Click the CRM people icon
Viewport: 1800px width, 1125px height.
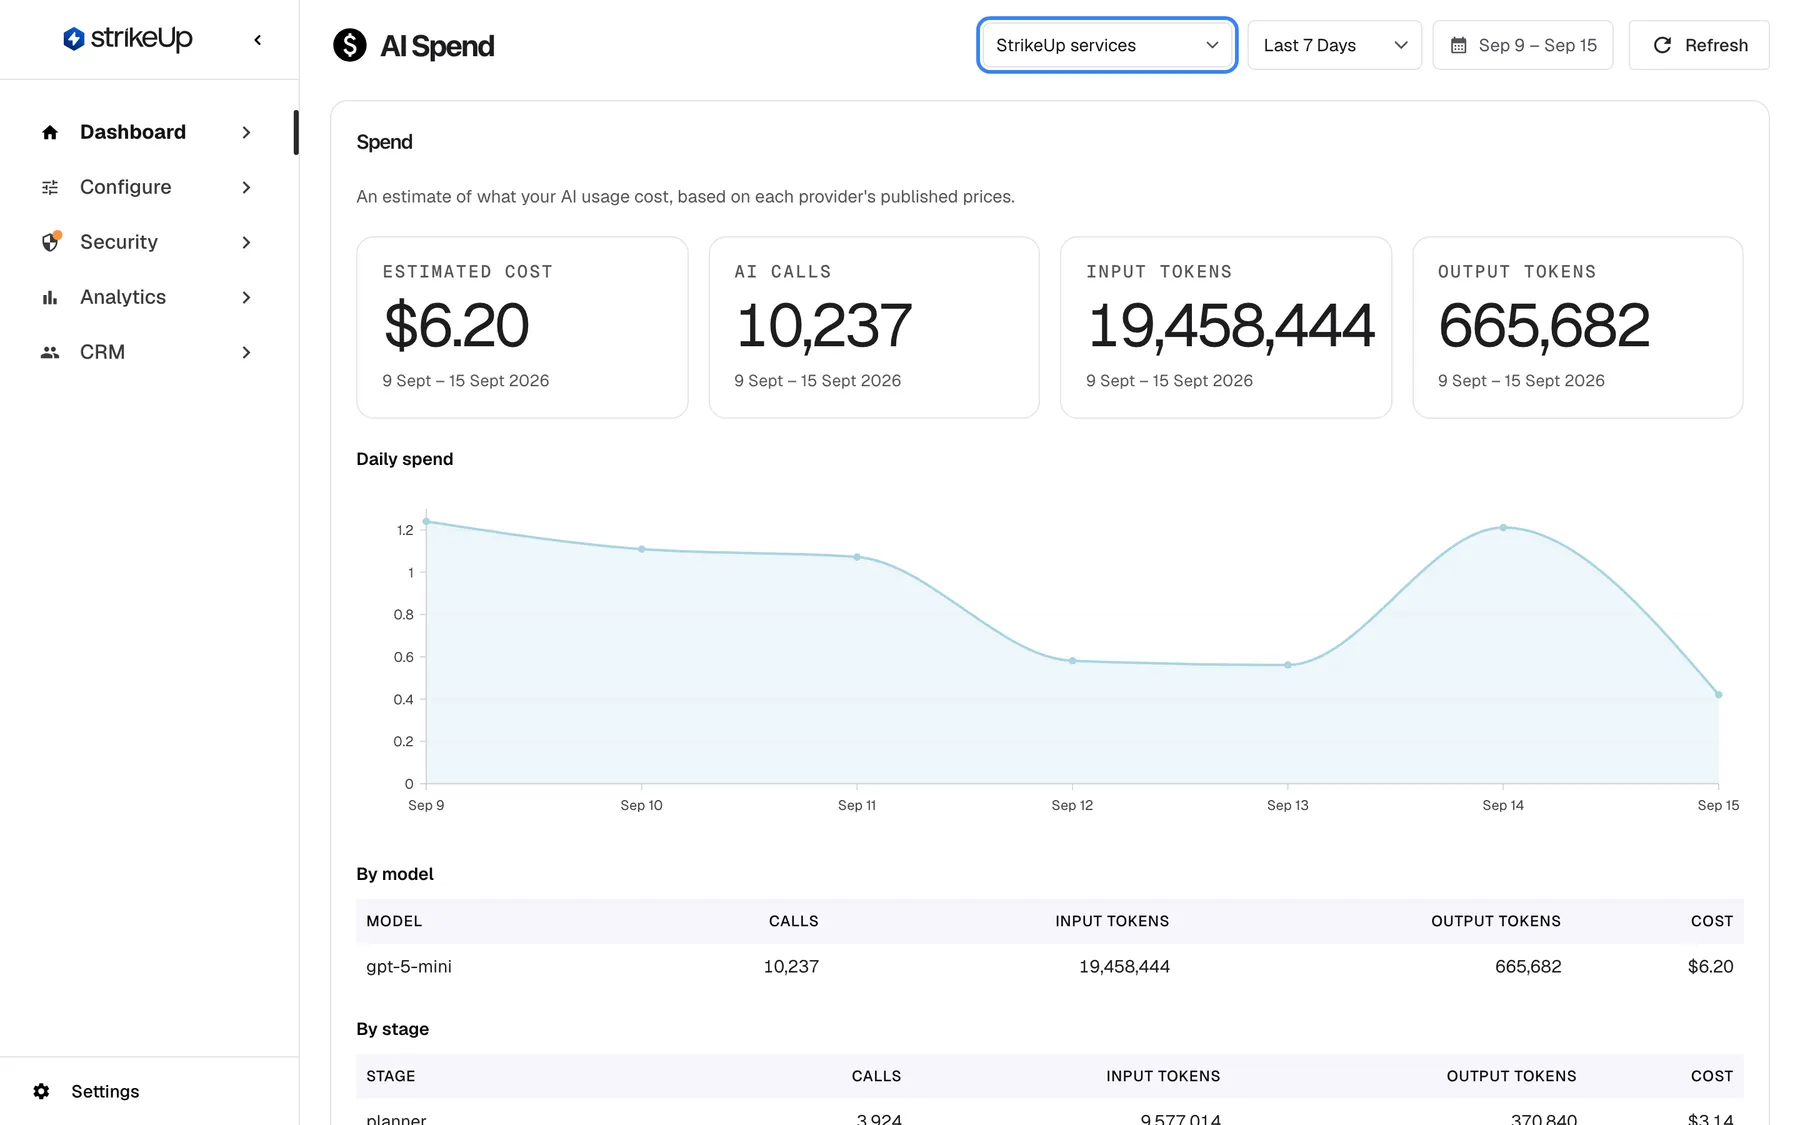pyautogui.click(x=50, y=352)
